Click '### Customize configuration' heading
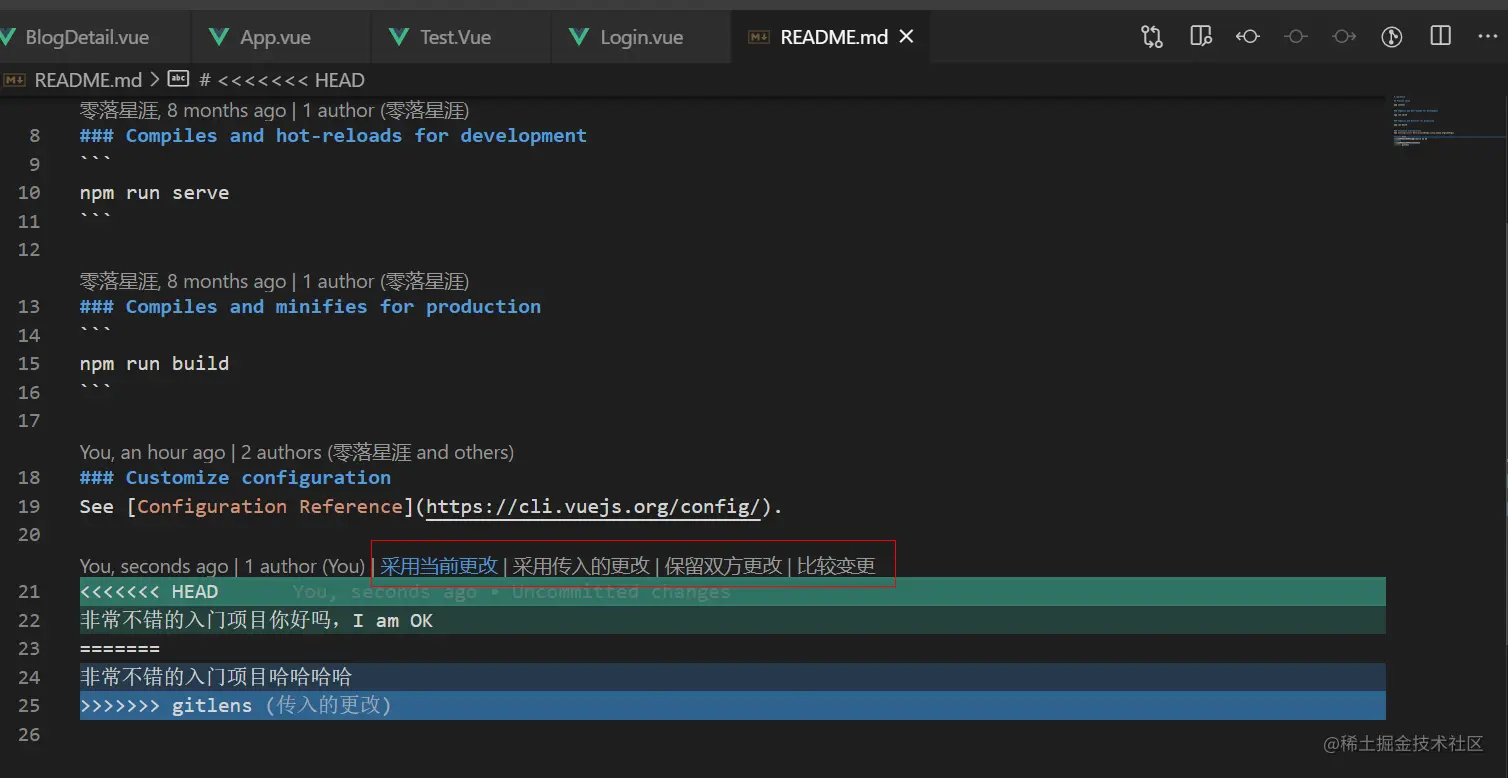This screenshot has height=778, width=1508. tap(235, 478)
